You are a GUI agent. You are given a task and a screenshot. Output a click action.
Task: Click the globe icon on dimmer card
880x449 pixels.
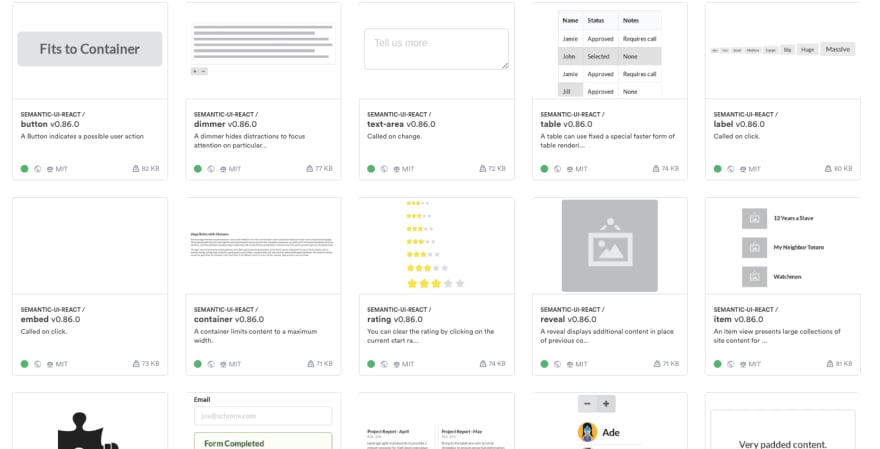[x=211, y=168]
